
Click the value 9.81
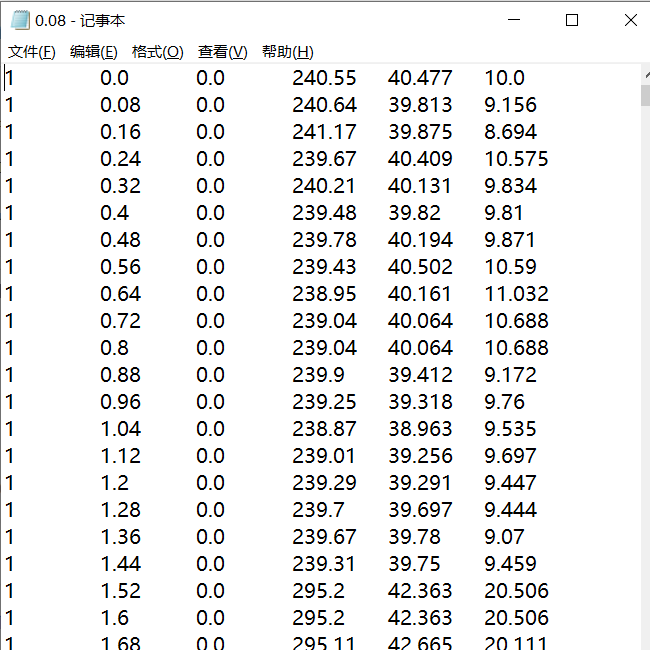(x=503, y=213)
